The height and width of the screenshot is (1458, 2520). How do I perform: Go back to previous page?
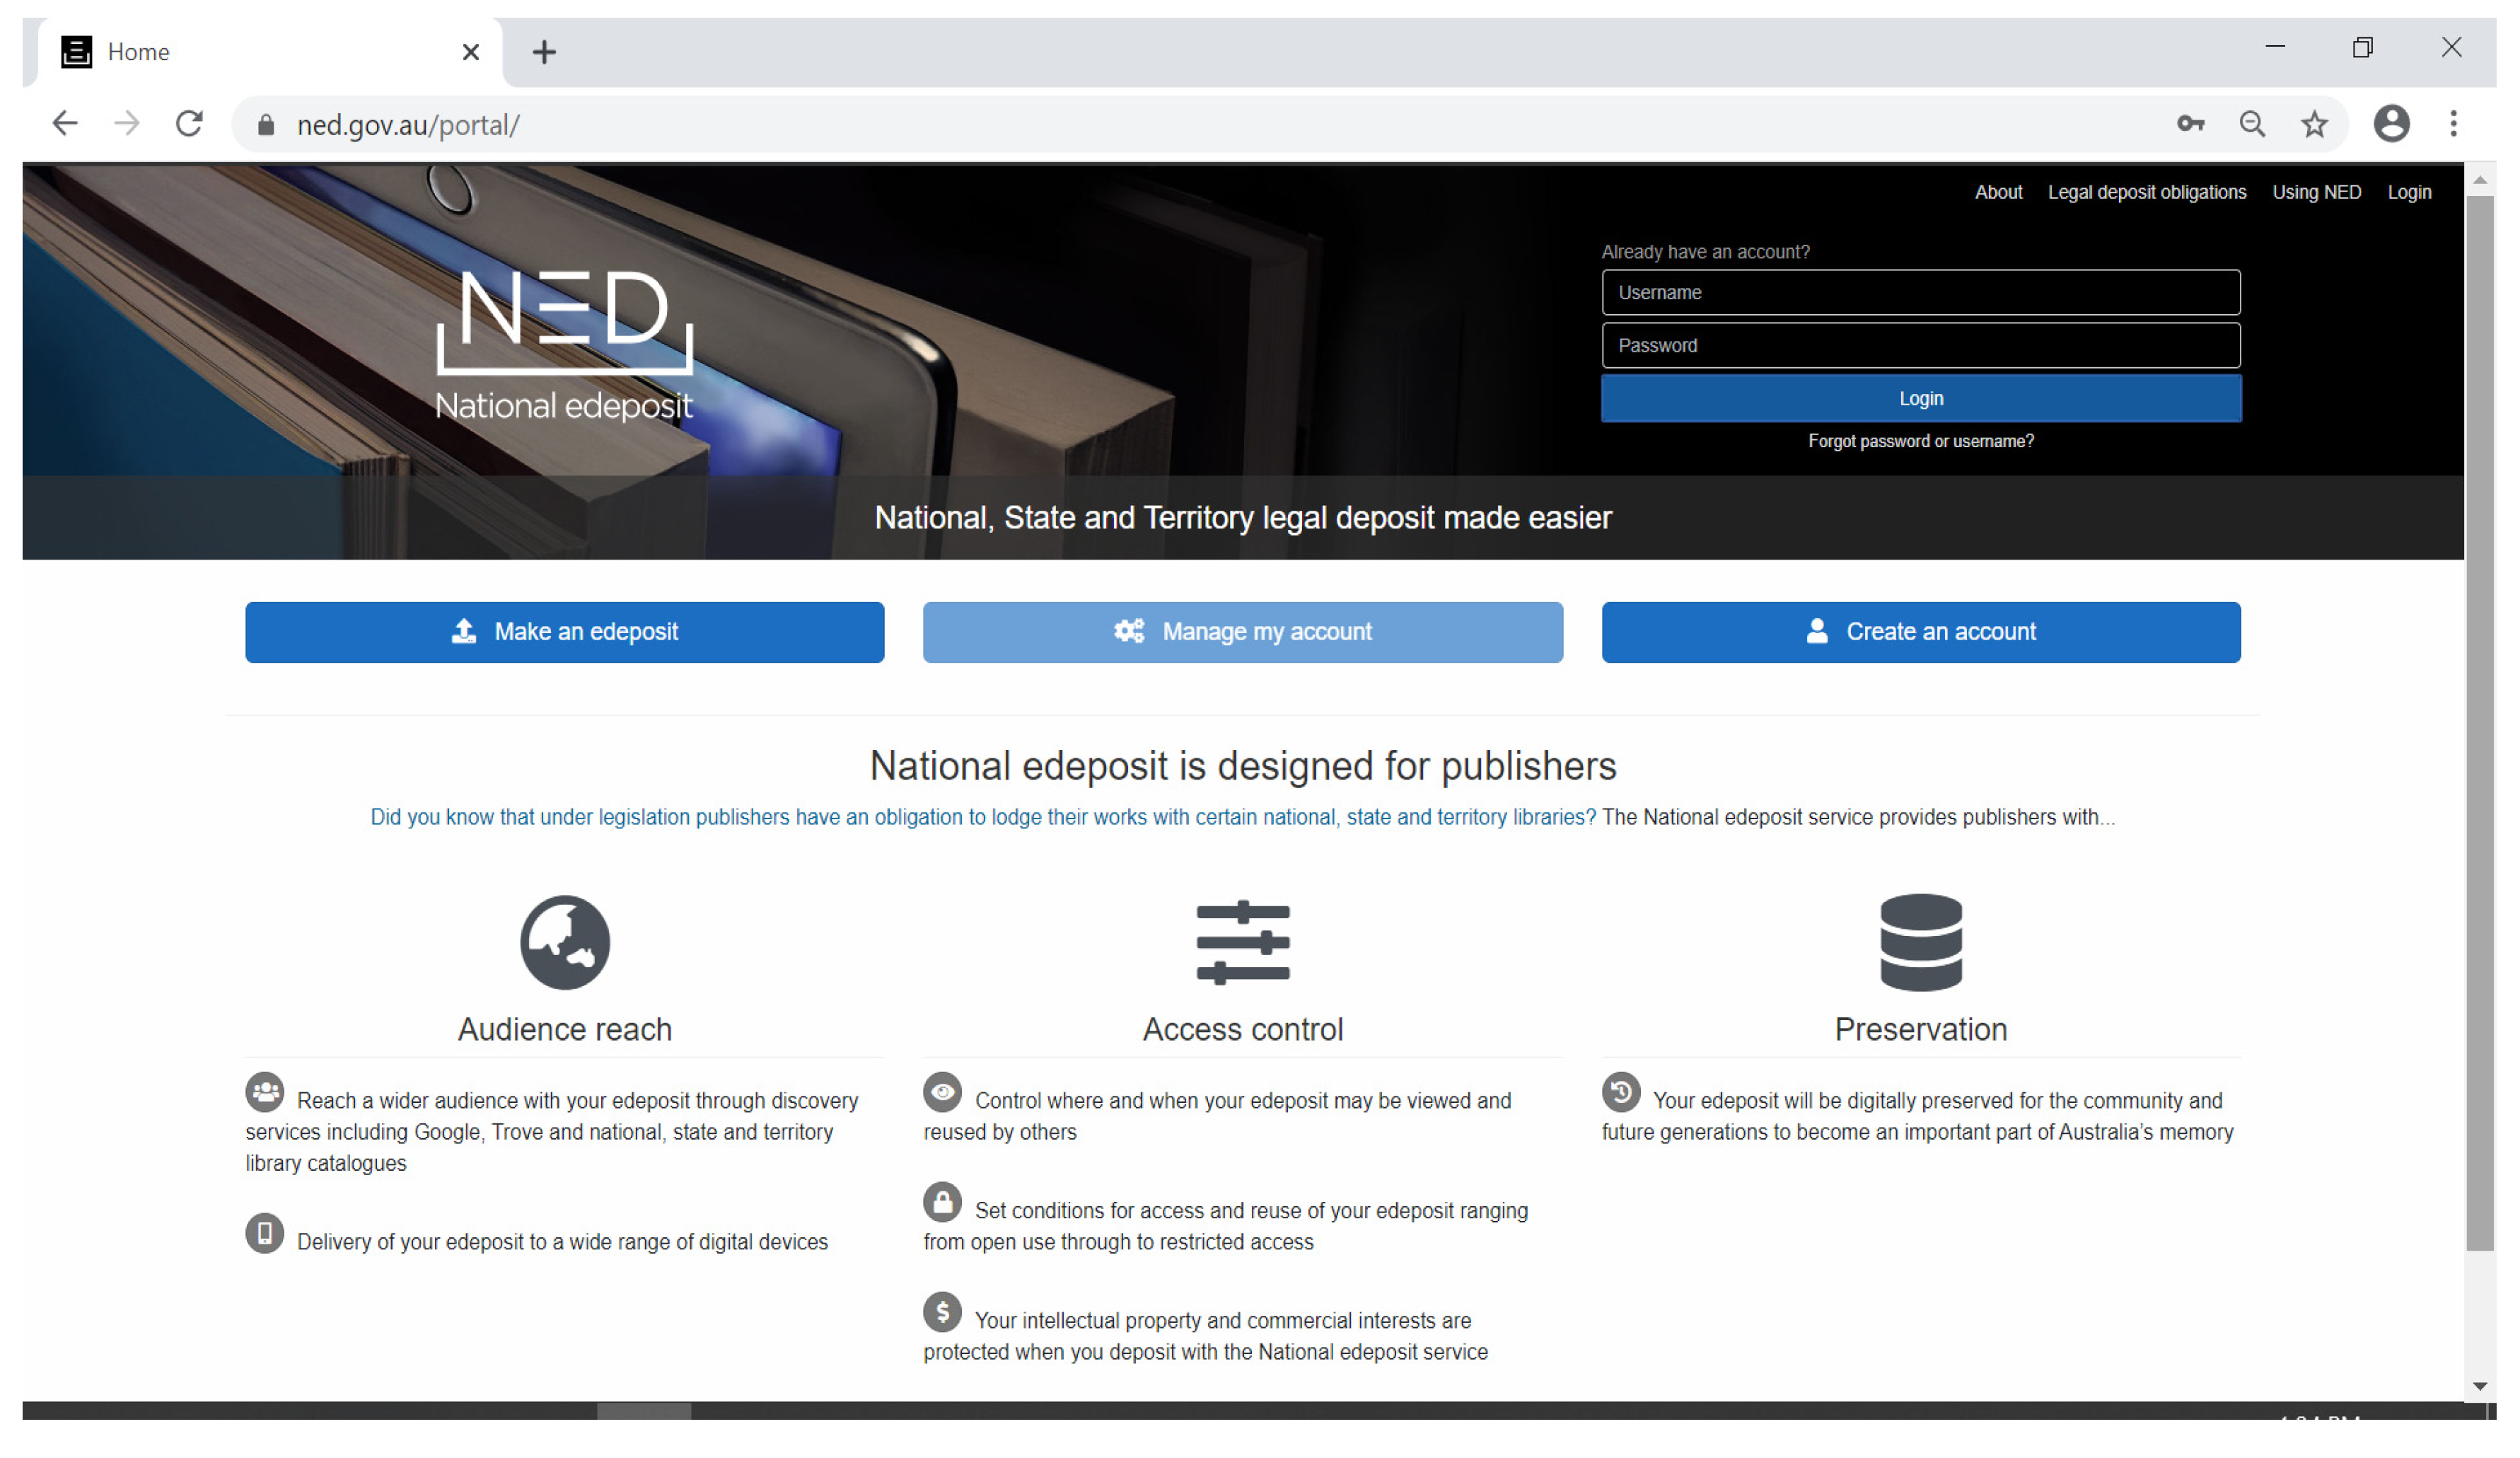pos(65,124)
